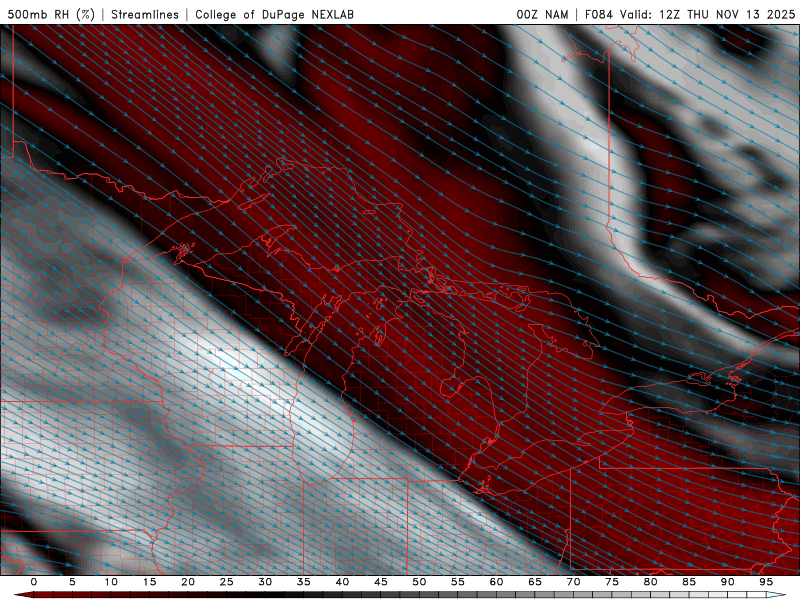Viewport: 800px width, 600px height.
Task: Click the "40" label on the color scale
Action: pos(342,582)
